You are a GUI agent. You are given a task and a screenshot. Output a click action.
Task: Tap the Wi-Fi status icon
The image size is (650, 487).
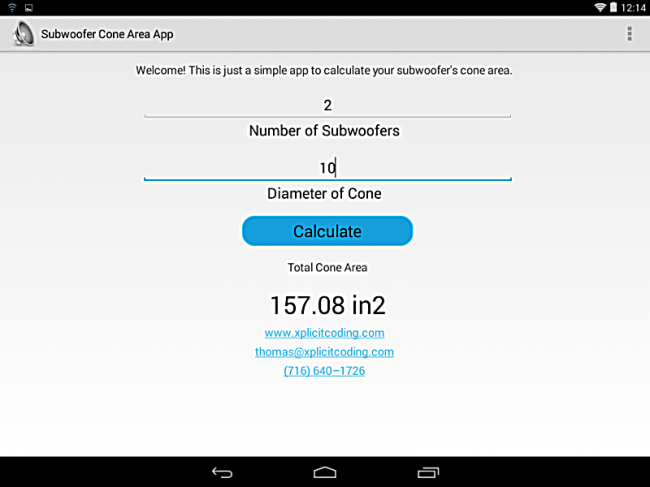click(600, 7)
